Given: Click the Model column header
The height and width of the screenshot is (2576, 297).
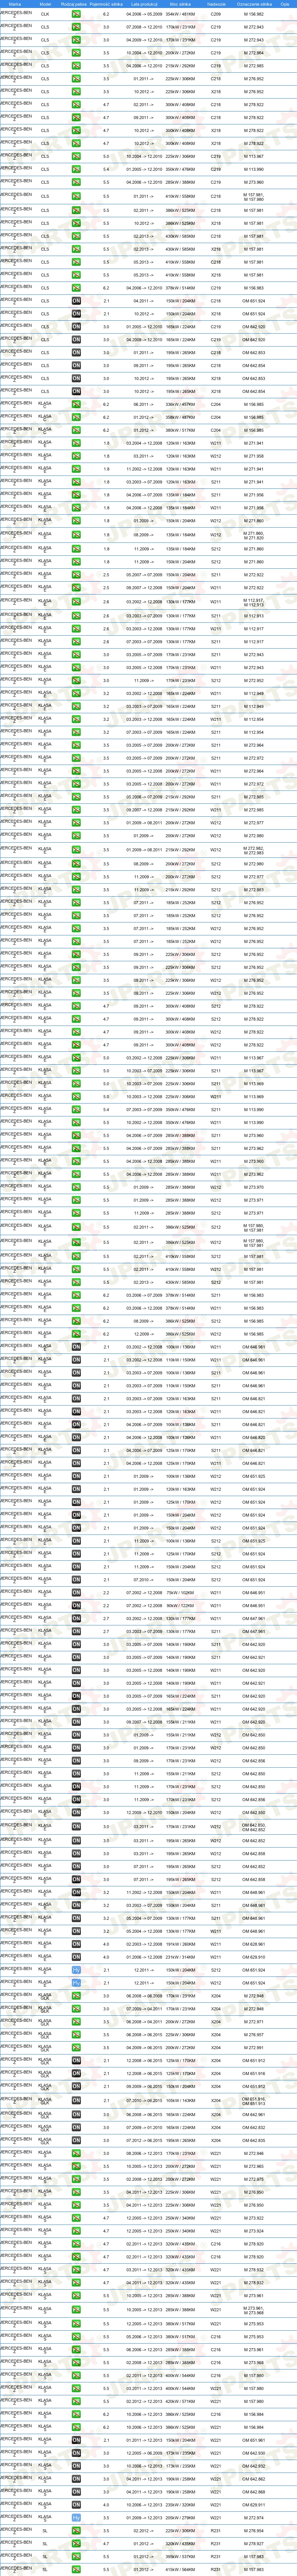Looking at the screenshot, I should coord(45,4).
